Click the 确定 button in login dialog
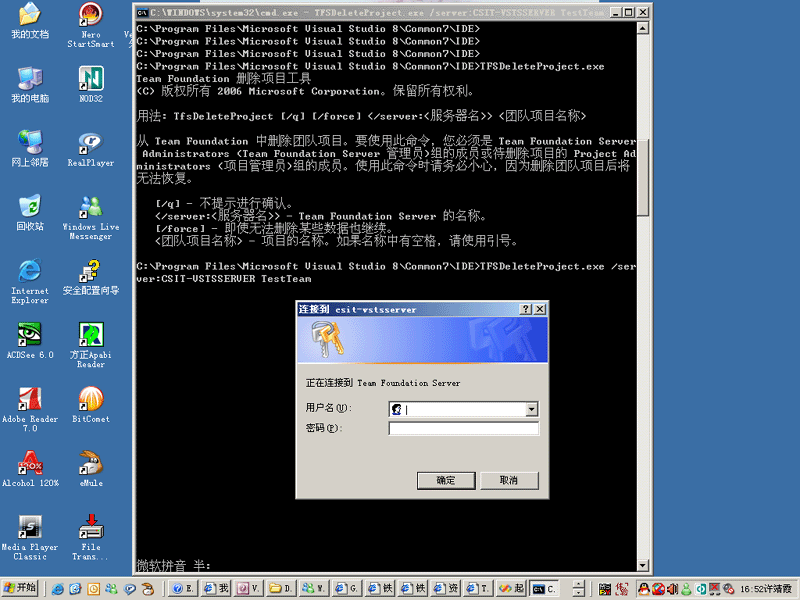Image resolution: width=800 pixels, height=600 pixels. pos(446,480)
